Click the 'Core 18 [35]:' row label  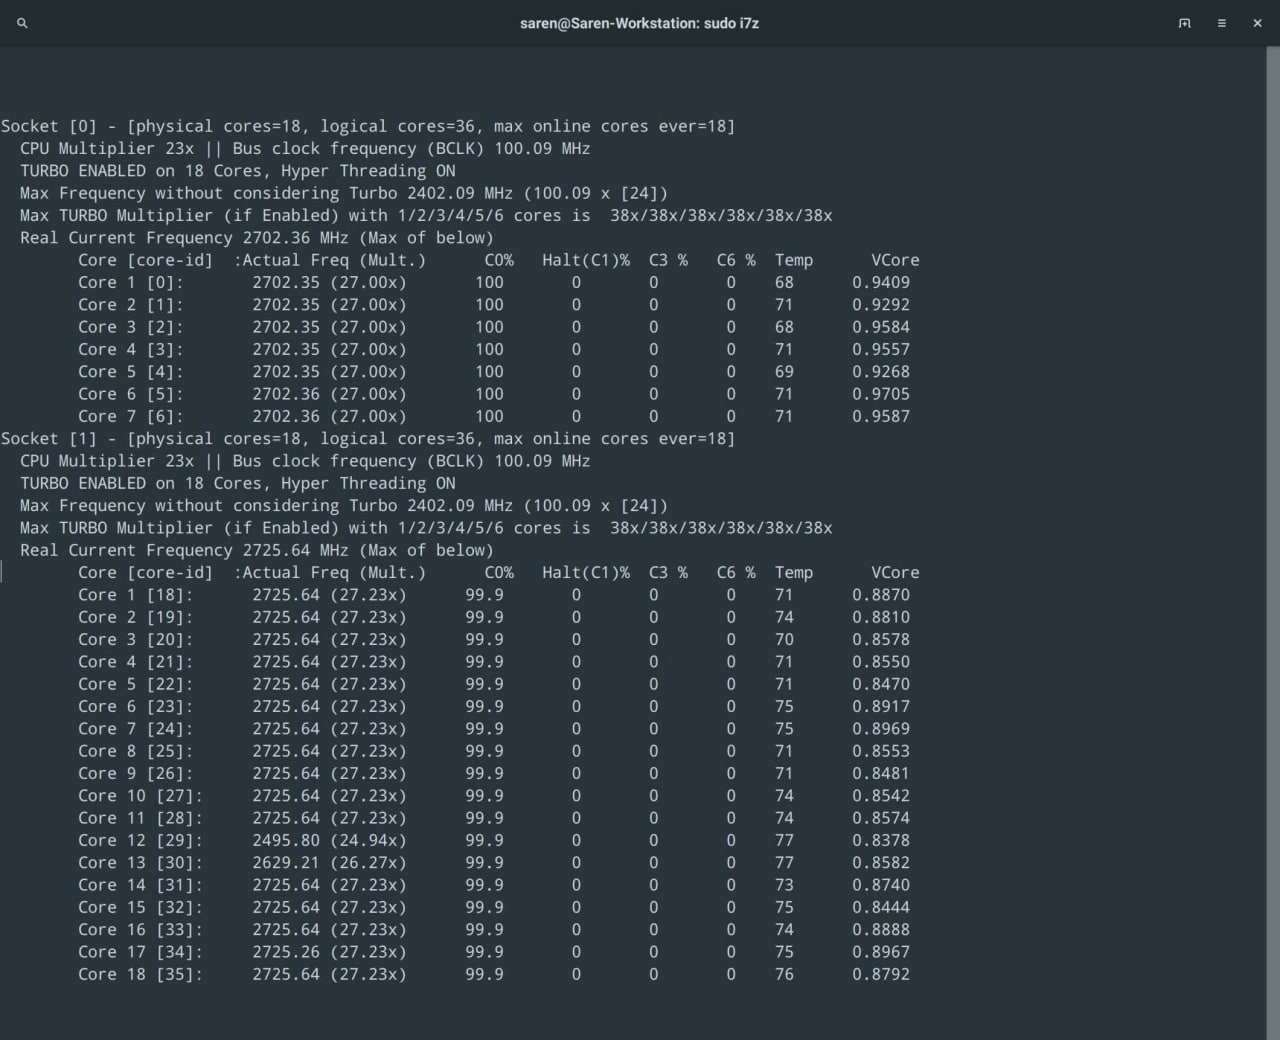point(140,974)
